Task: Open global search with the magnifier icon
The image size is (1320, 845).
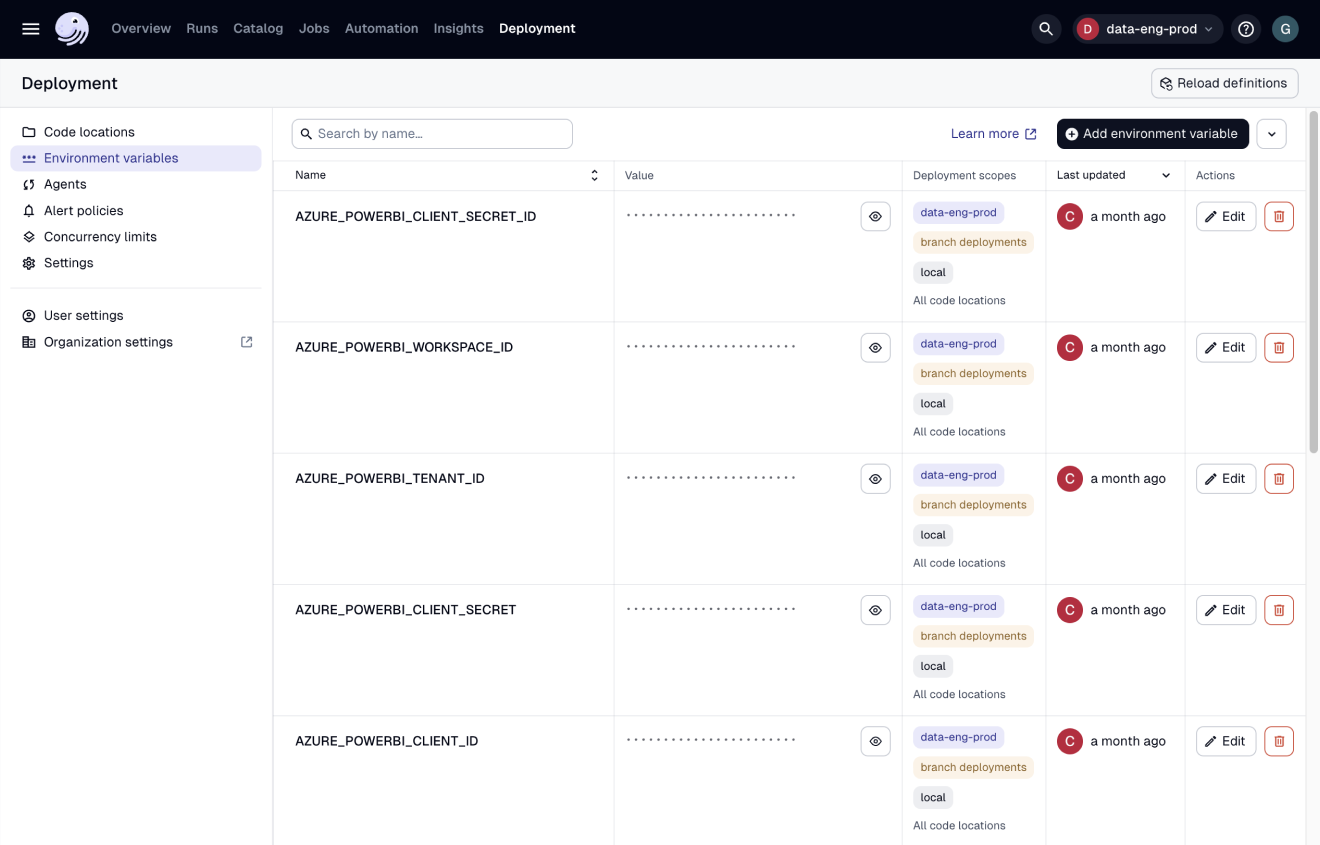Action: (x=1046, y=28)
